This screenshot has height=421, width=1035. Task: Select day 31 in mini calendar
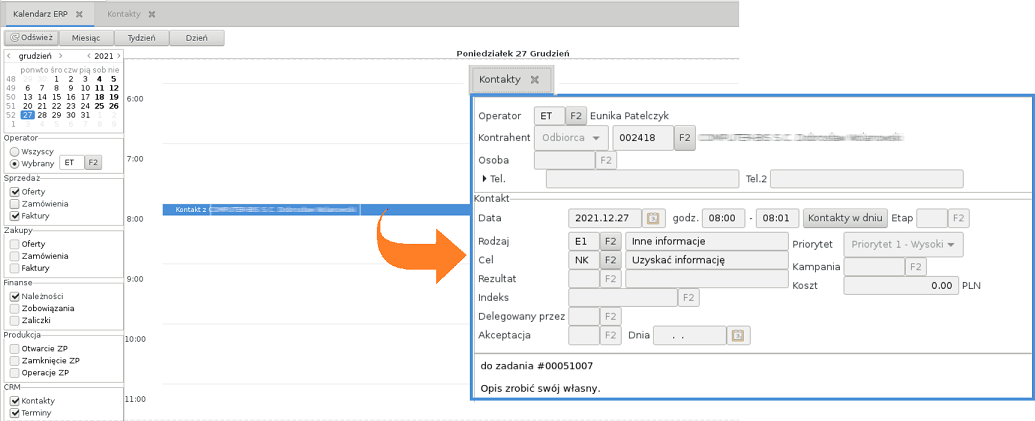click(85, 115)
